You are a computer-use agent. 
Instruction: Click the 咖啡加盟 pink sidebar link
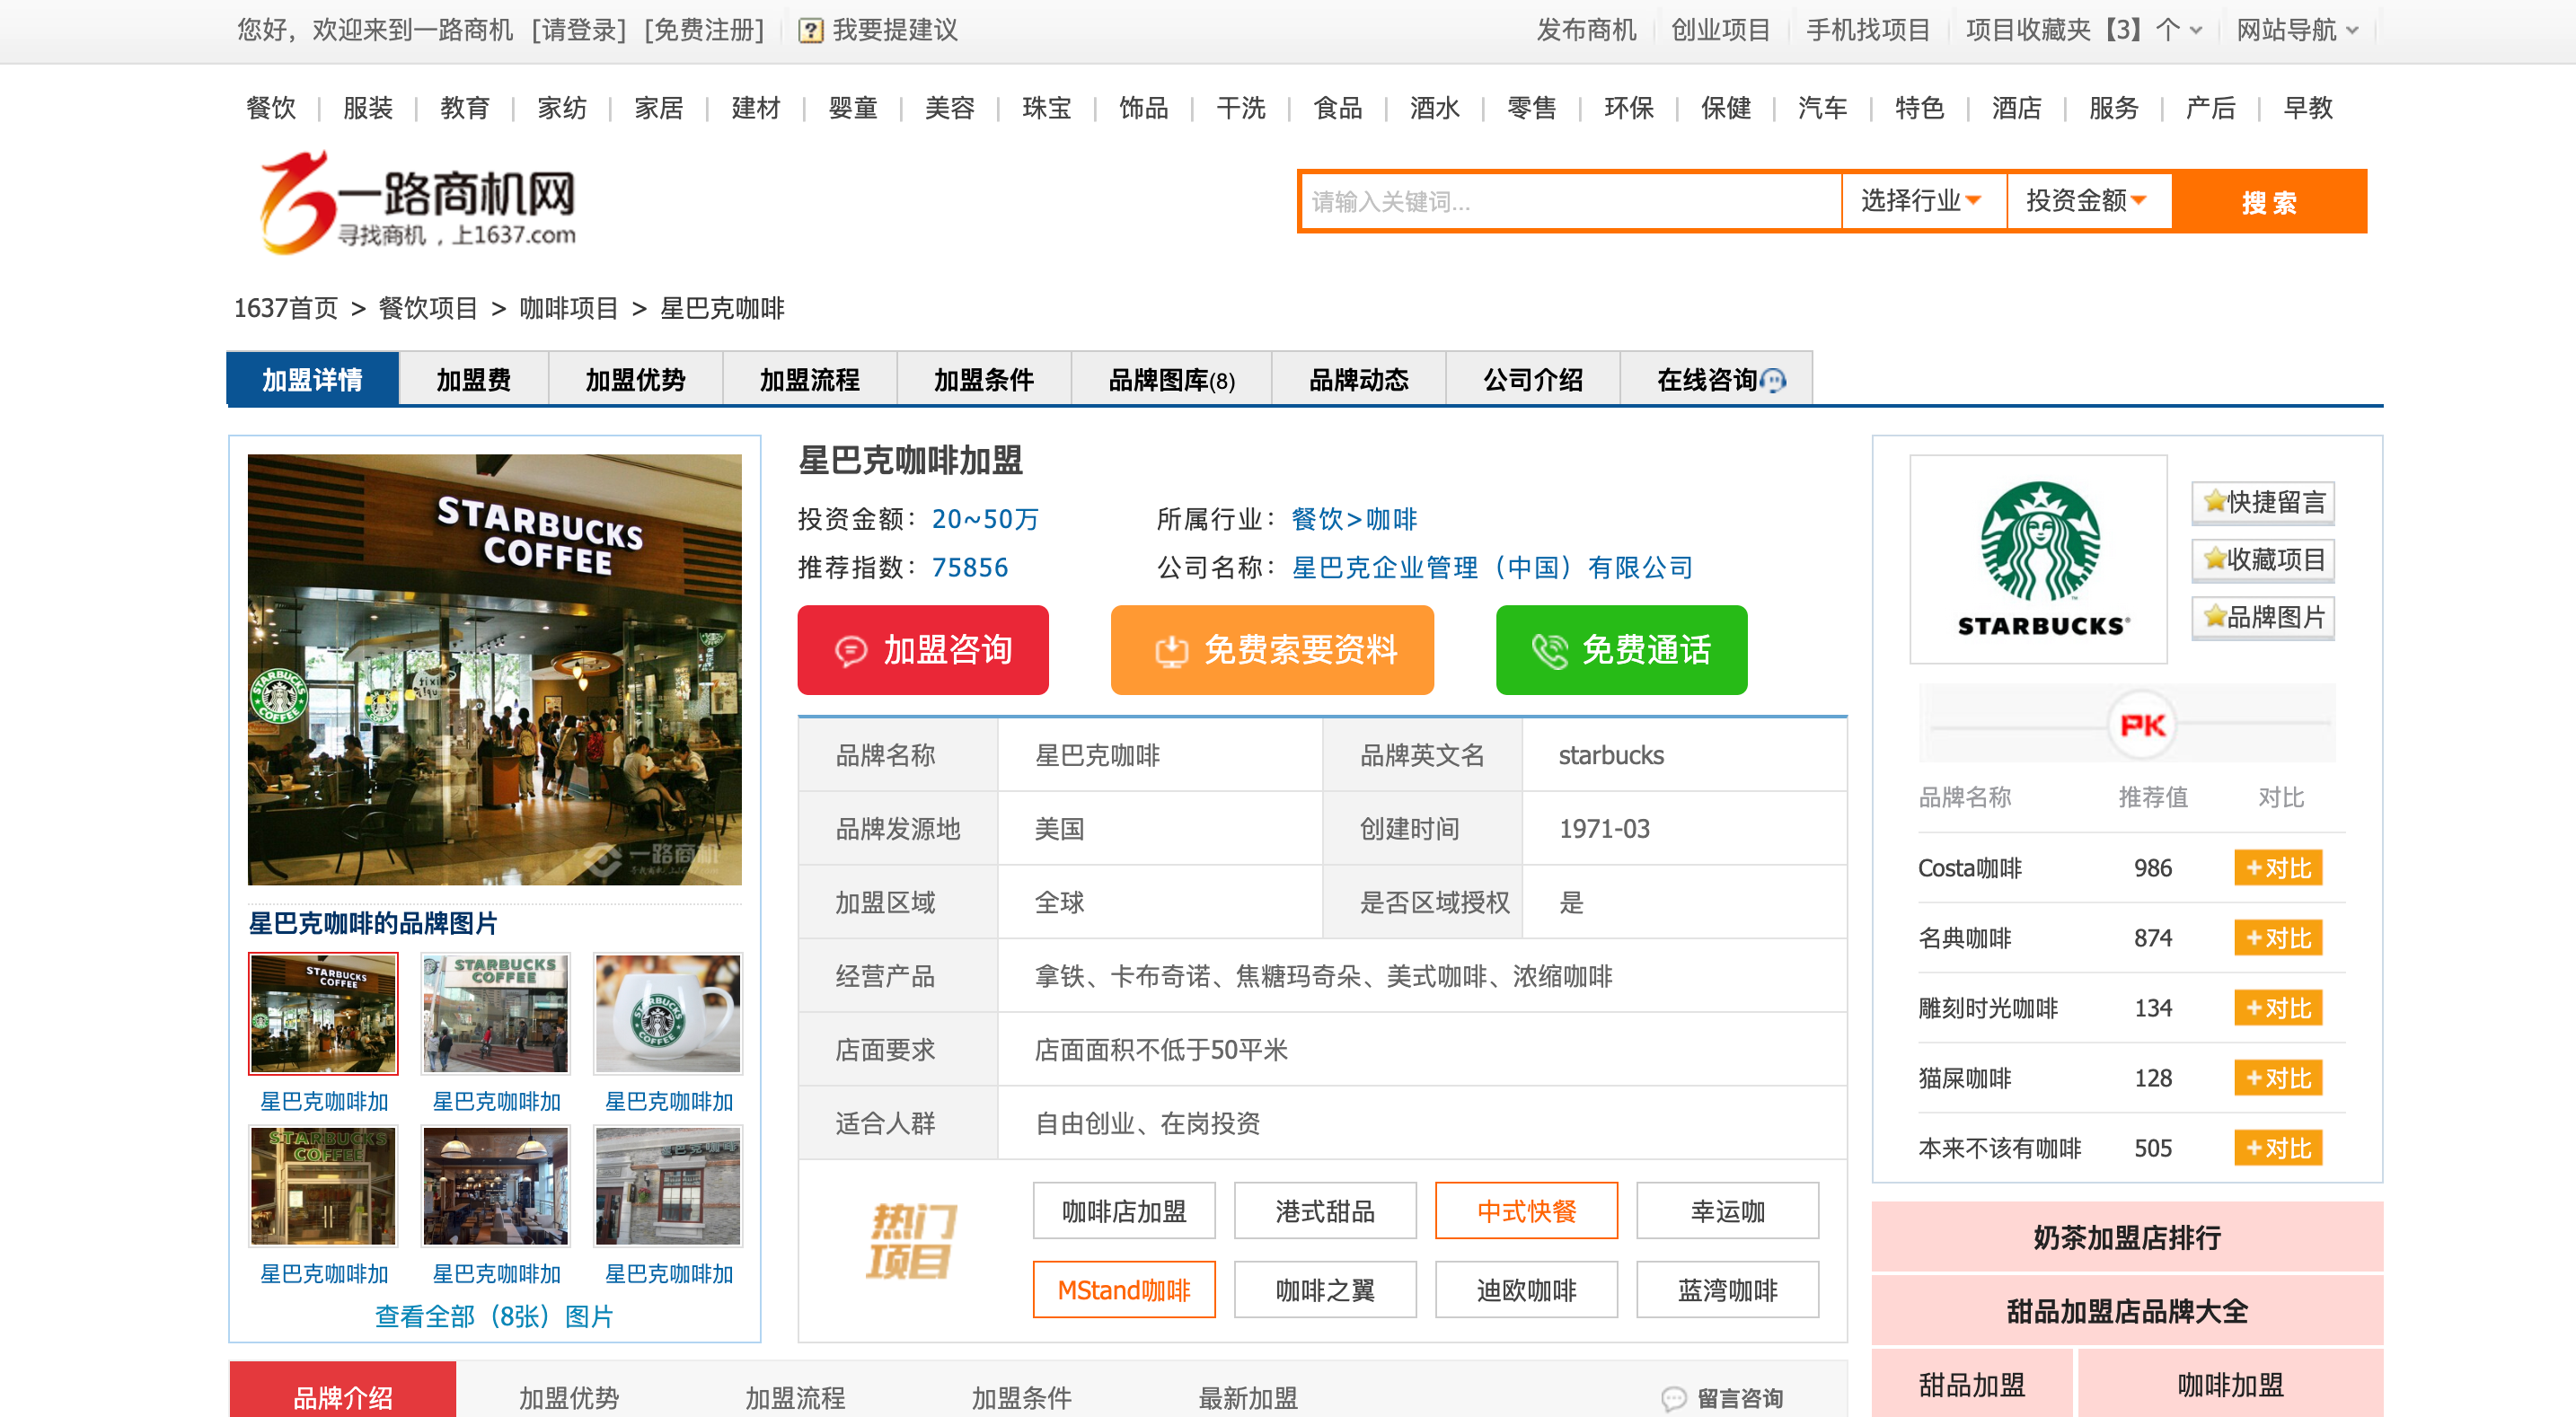[x=2230, y=1385]
